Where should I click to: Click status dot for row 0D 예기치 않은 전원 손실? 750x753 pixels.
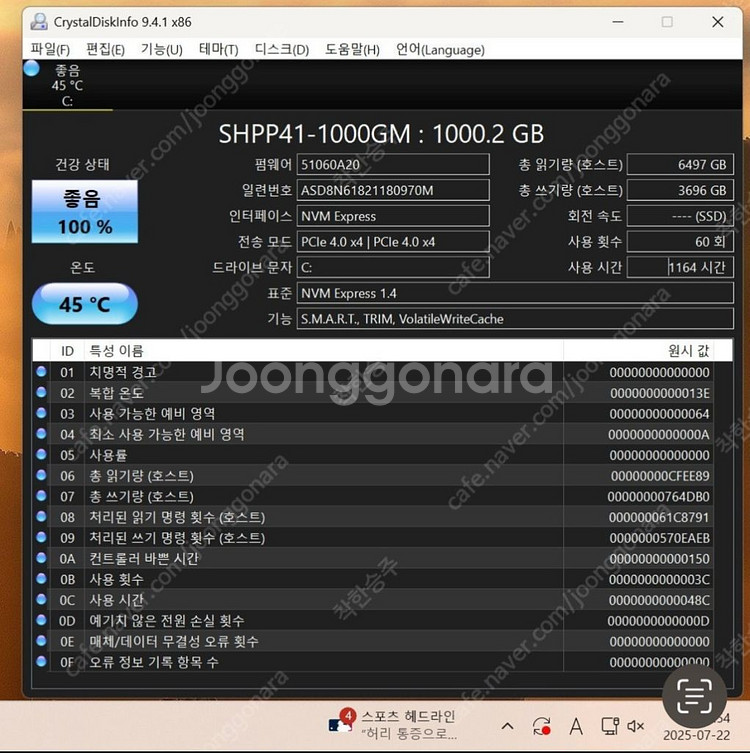click(41, 620)
